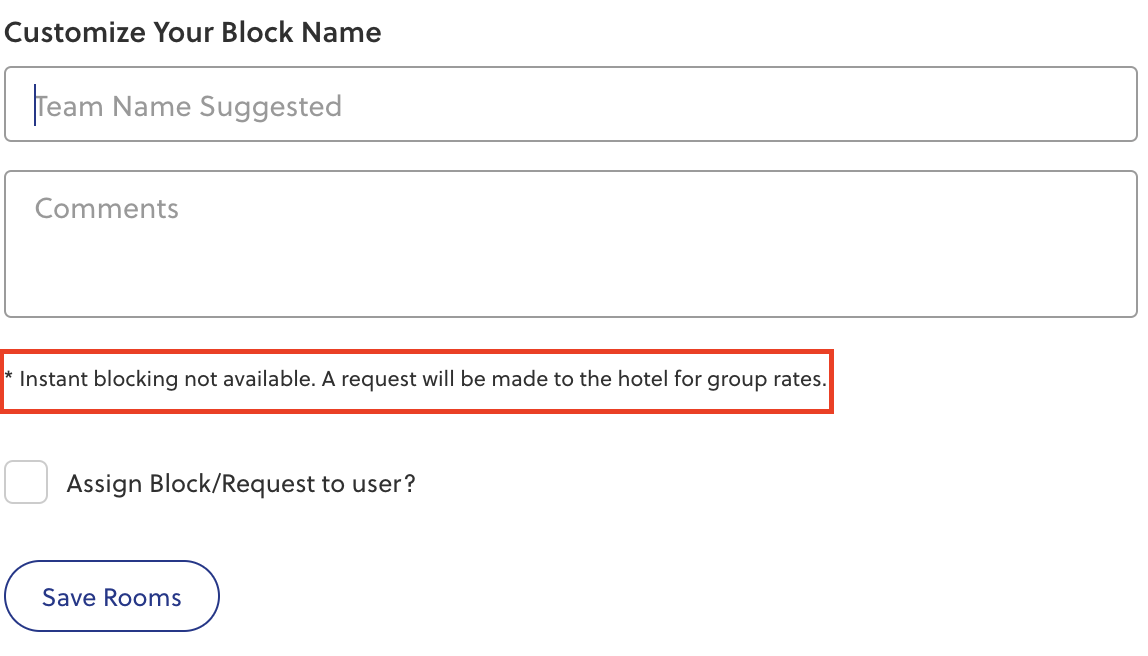The image size is (1148, 656).
Task: Click the 'Customize Your Block Name' heading
Action: click(193, 32)
